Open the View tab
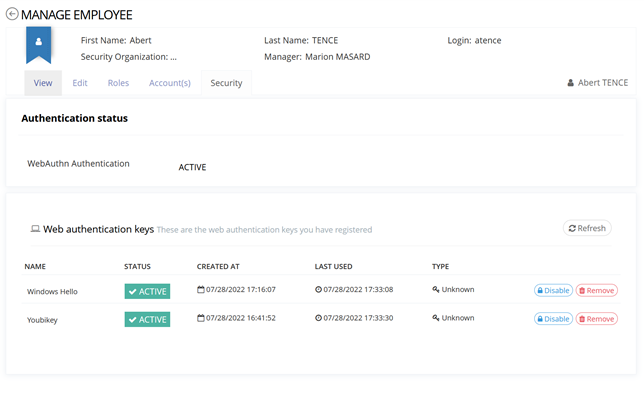Viewport: 644px width, 393px height. tap(43, 83)
